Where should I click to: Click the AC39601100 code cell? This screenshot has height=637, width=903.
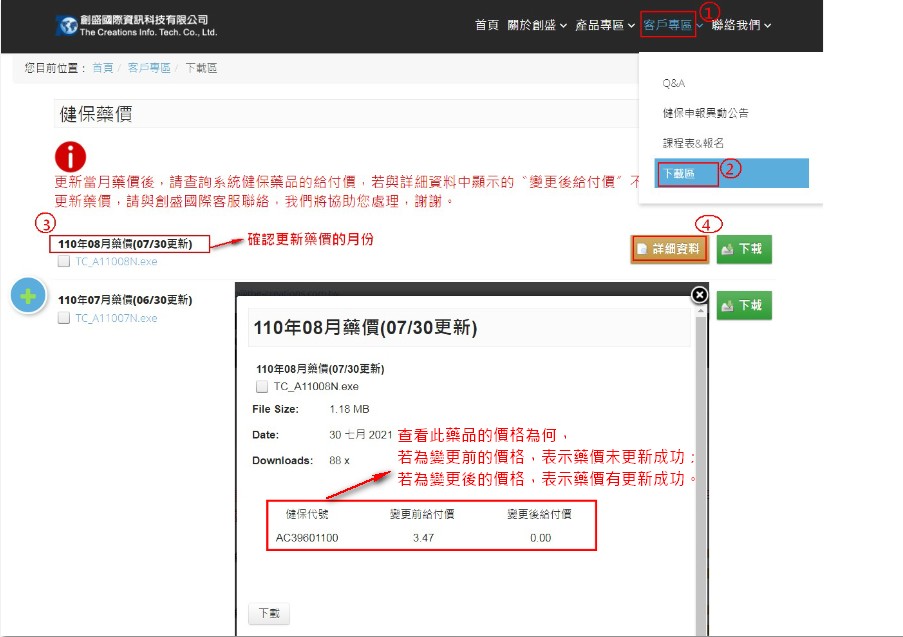307,538
